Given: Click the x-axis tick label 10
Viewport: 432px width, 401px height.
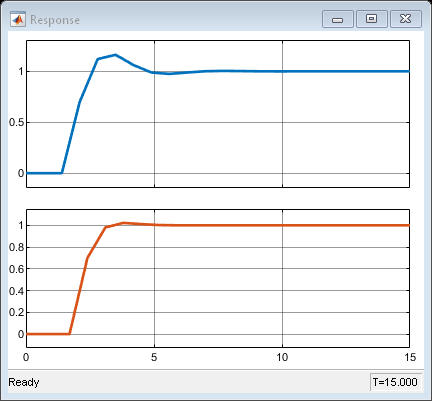Looking at the screenshot, I should 282,357.
